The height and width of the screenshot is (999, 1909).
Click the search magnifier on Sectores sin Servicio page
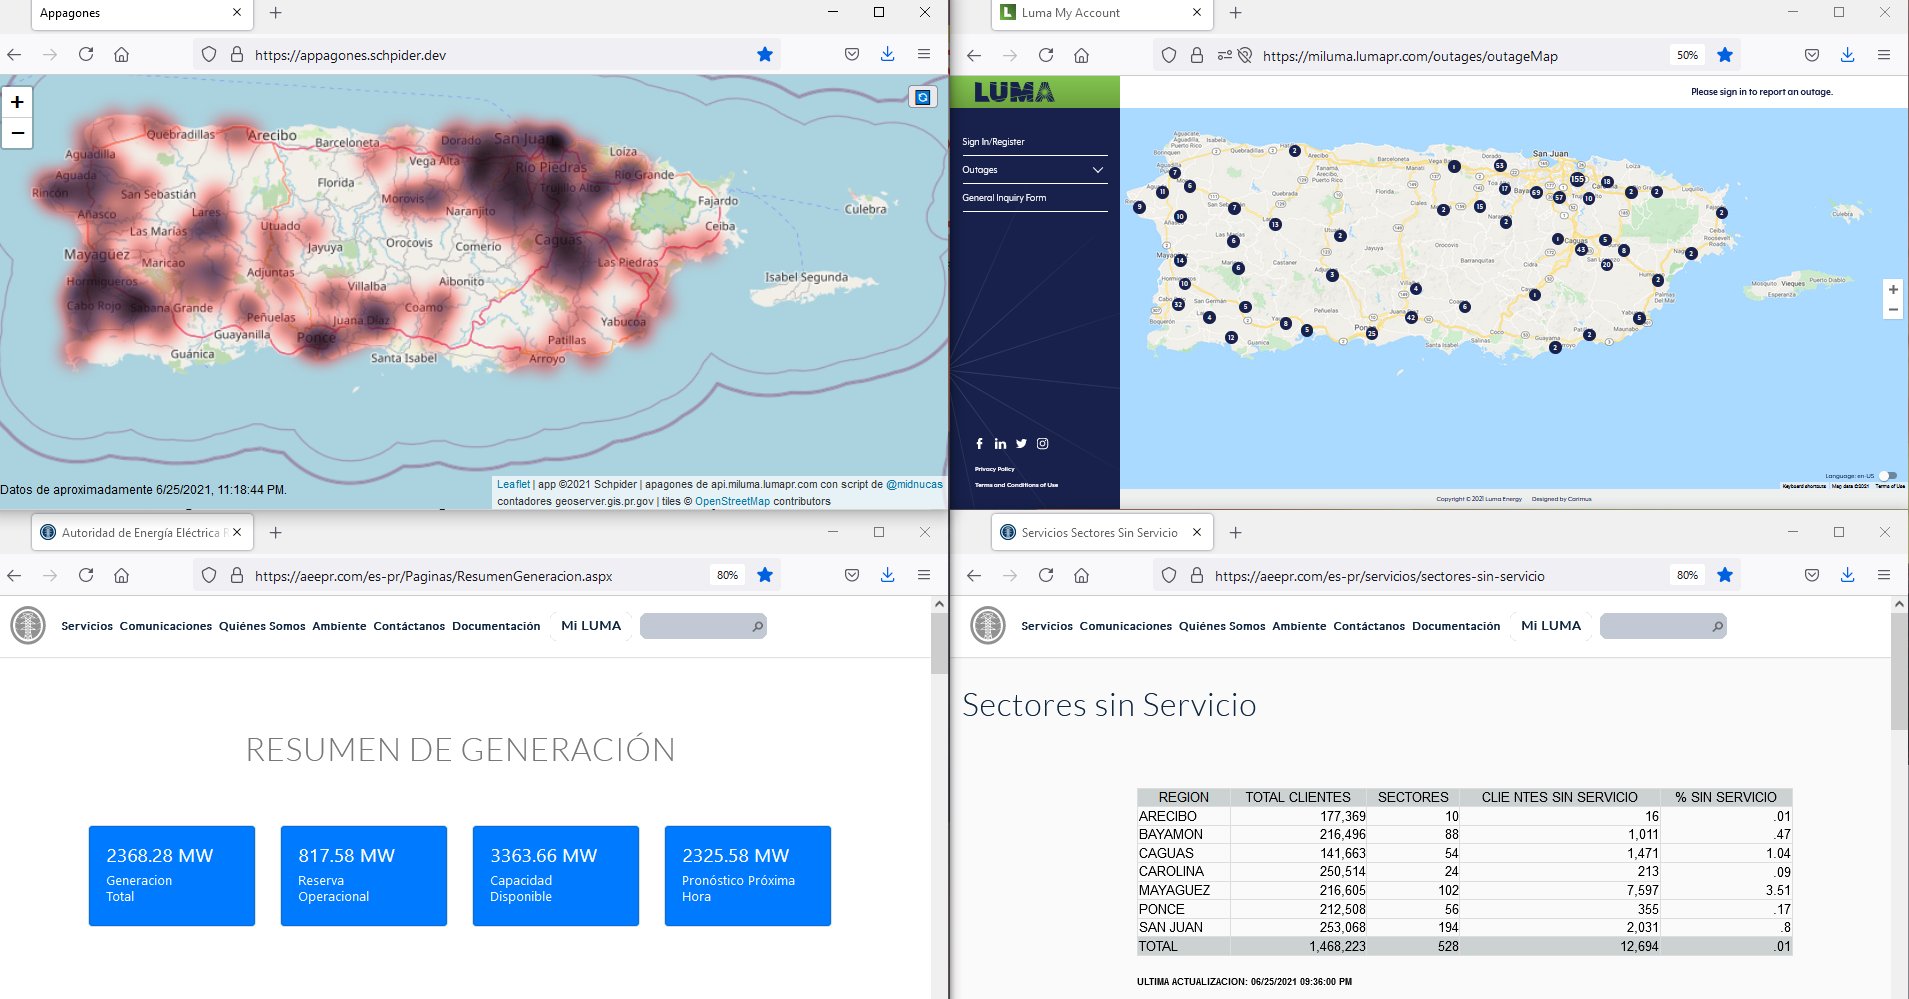point(1717,627)
